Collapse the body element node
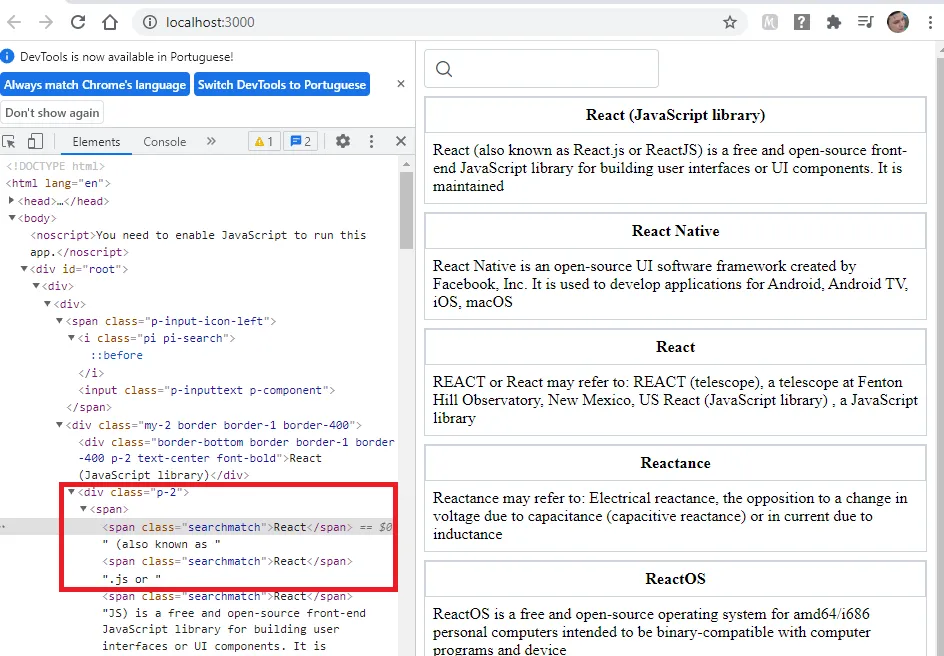 pyautogui.click(x=11, y=218)
